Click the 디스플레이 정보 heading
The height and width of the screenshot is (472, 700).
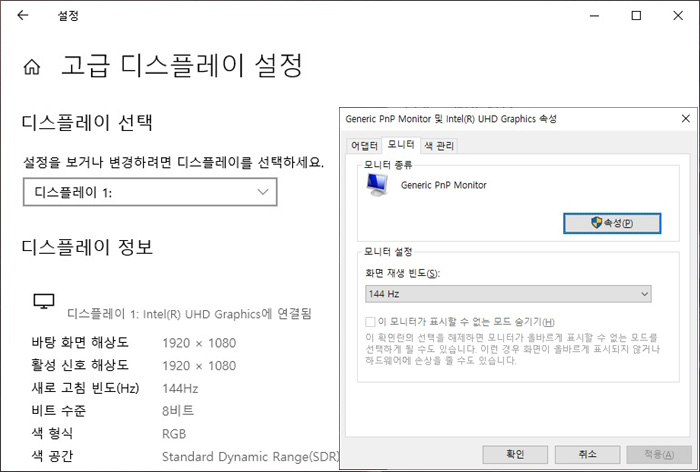coord(88,247)
